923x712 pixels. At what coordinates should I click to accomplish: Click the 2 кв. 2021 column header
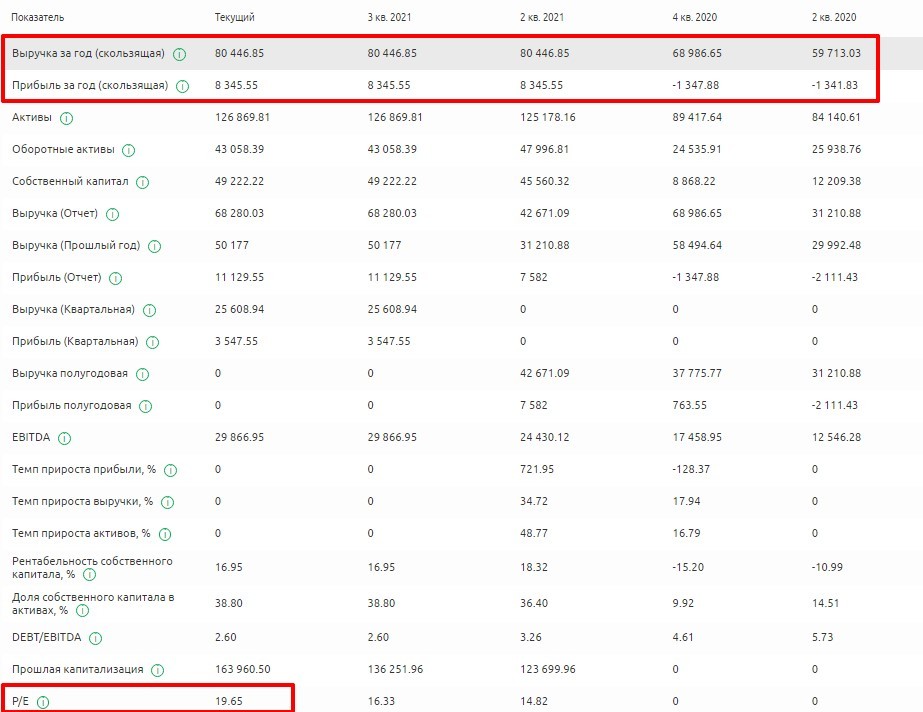[x=540, y=18]
